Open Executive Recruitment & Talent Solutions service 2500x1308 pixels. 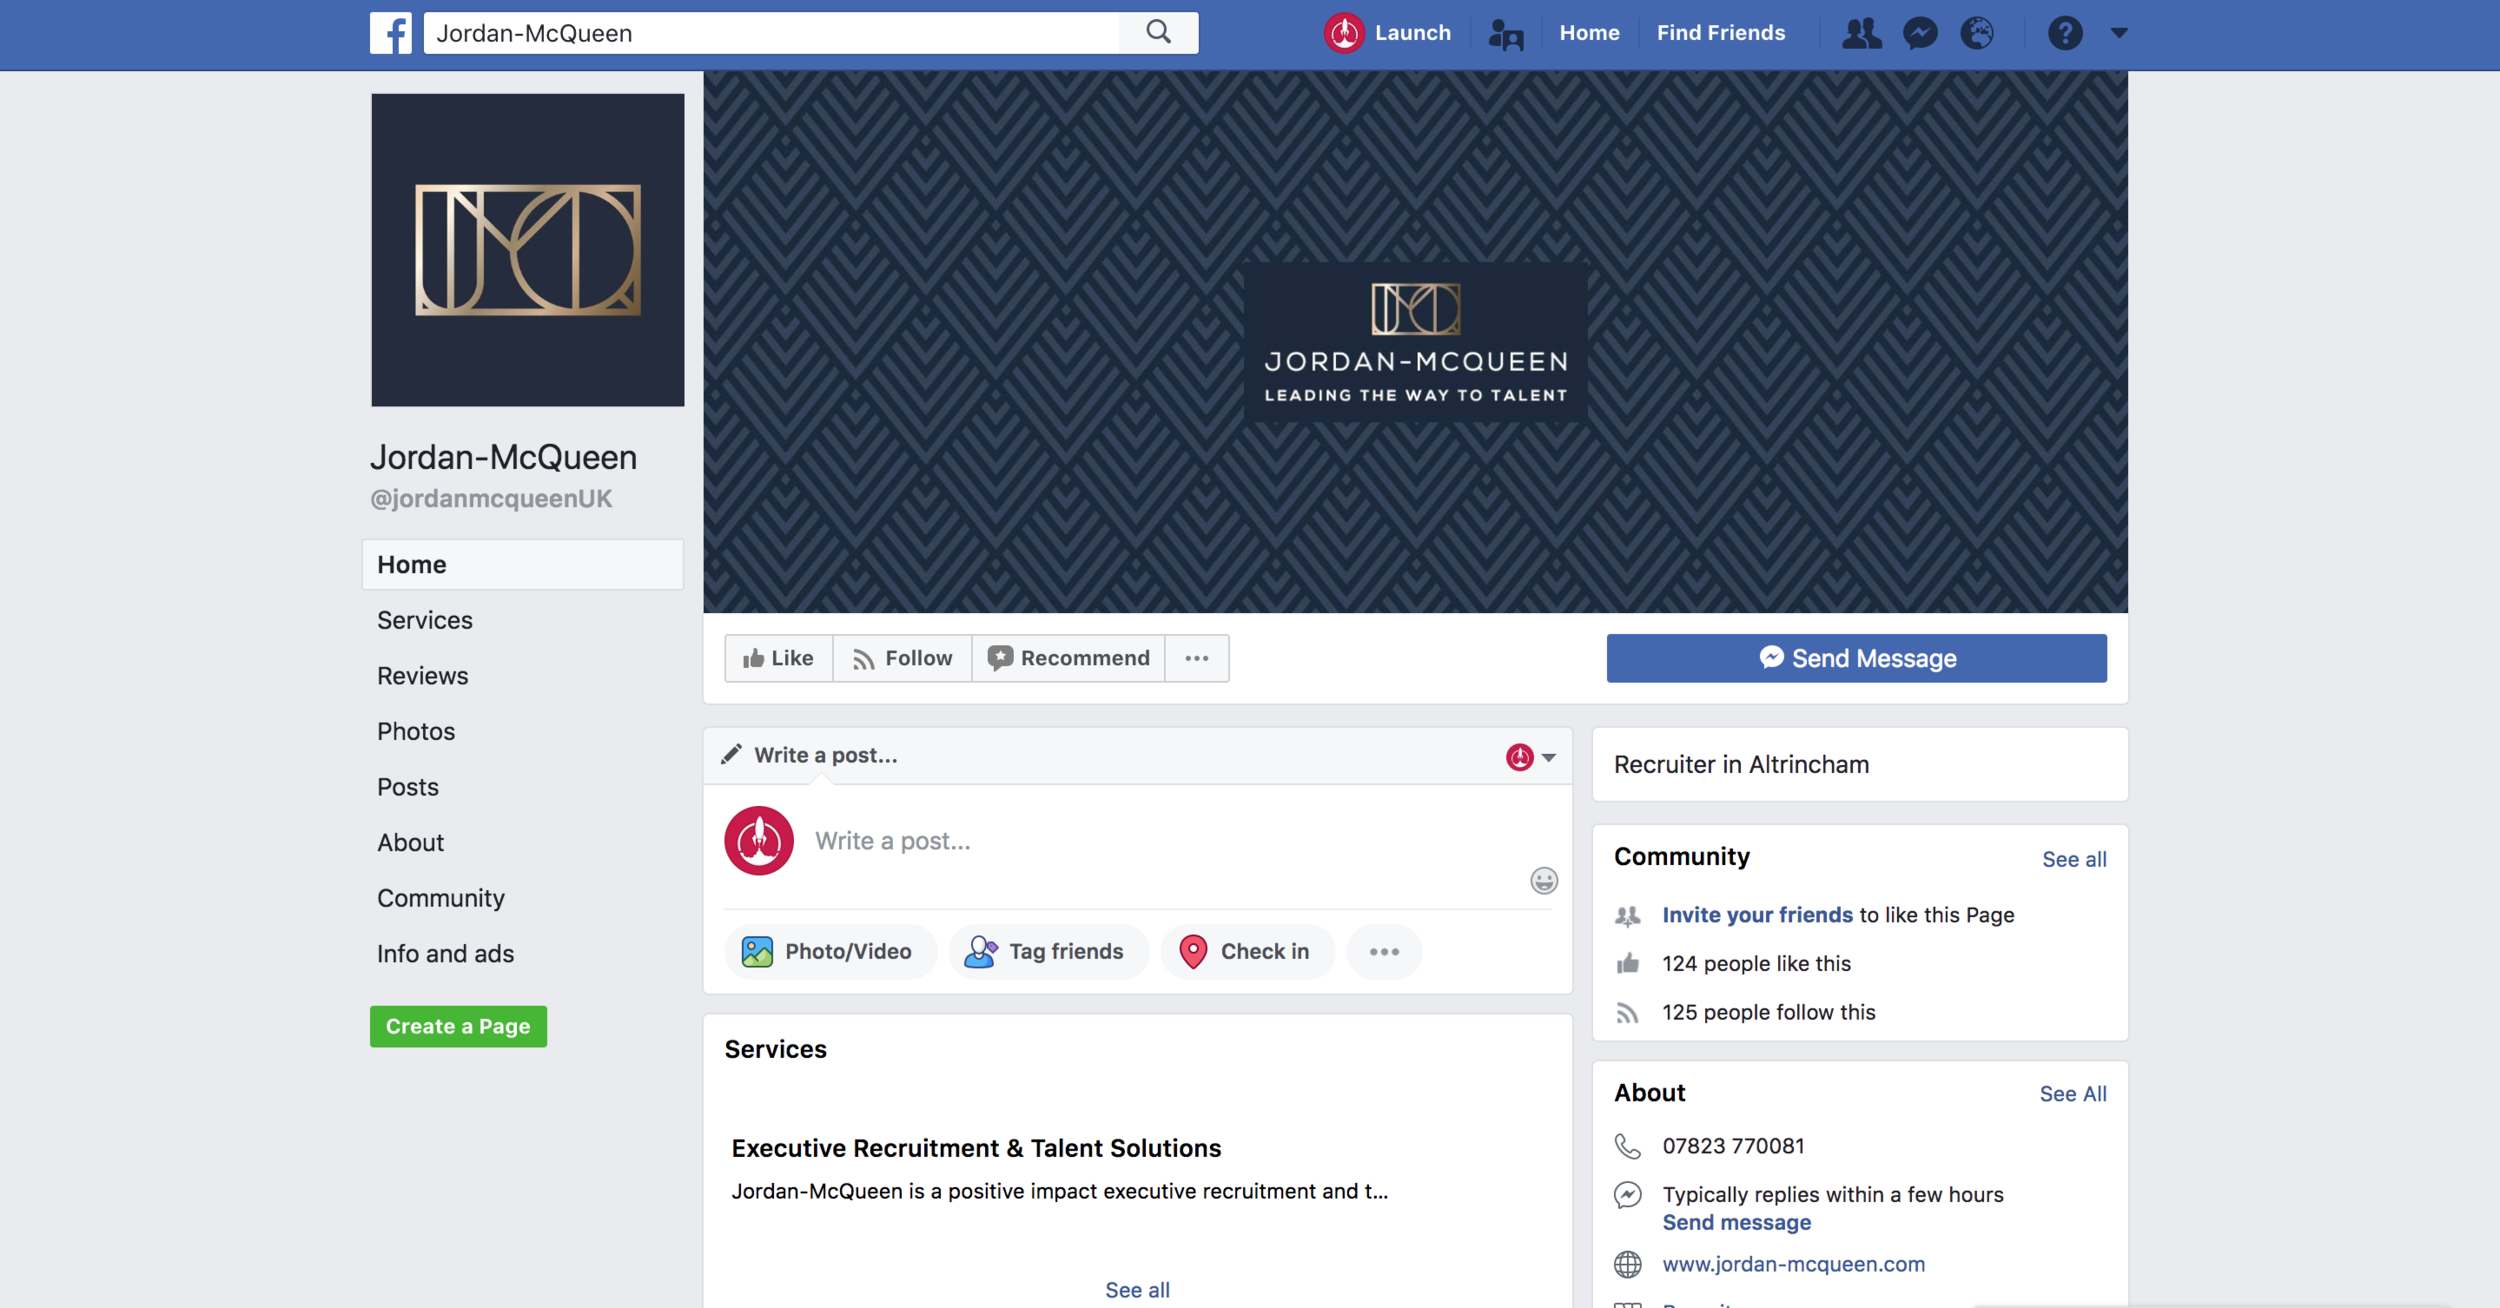(976, 1148)
